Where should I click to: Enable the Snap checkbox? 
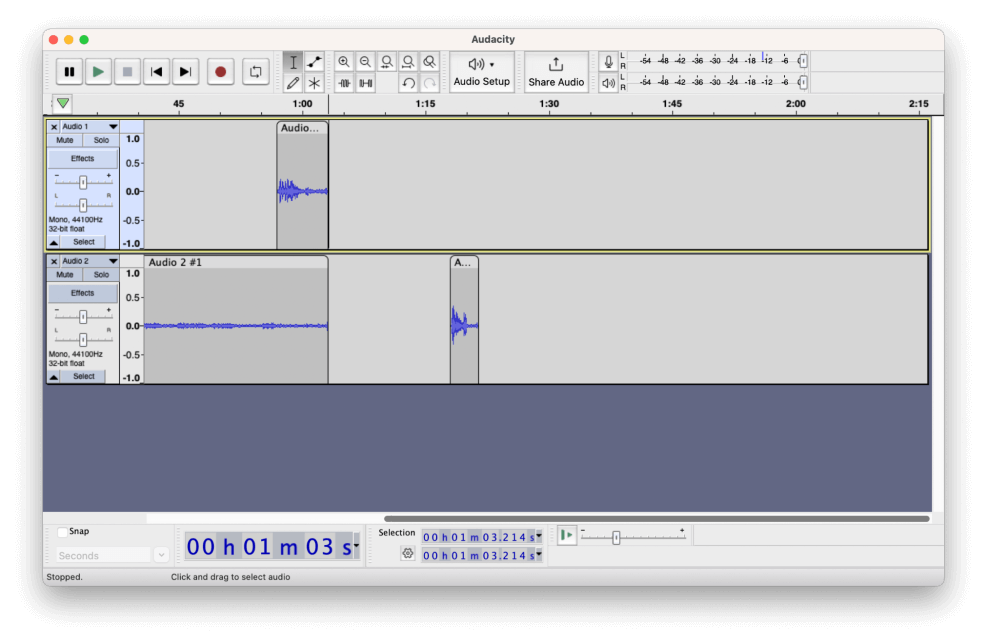(x=62, y=532)
